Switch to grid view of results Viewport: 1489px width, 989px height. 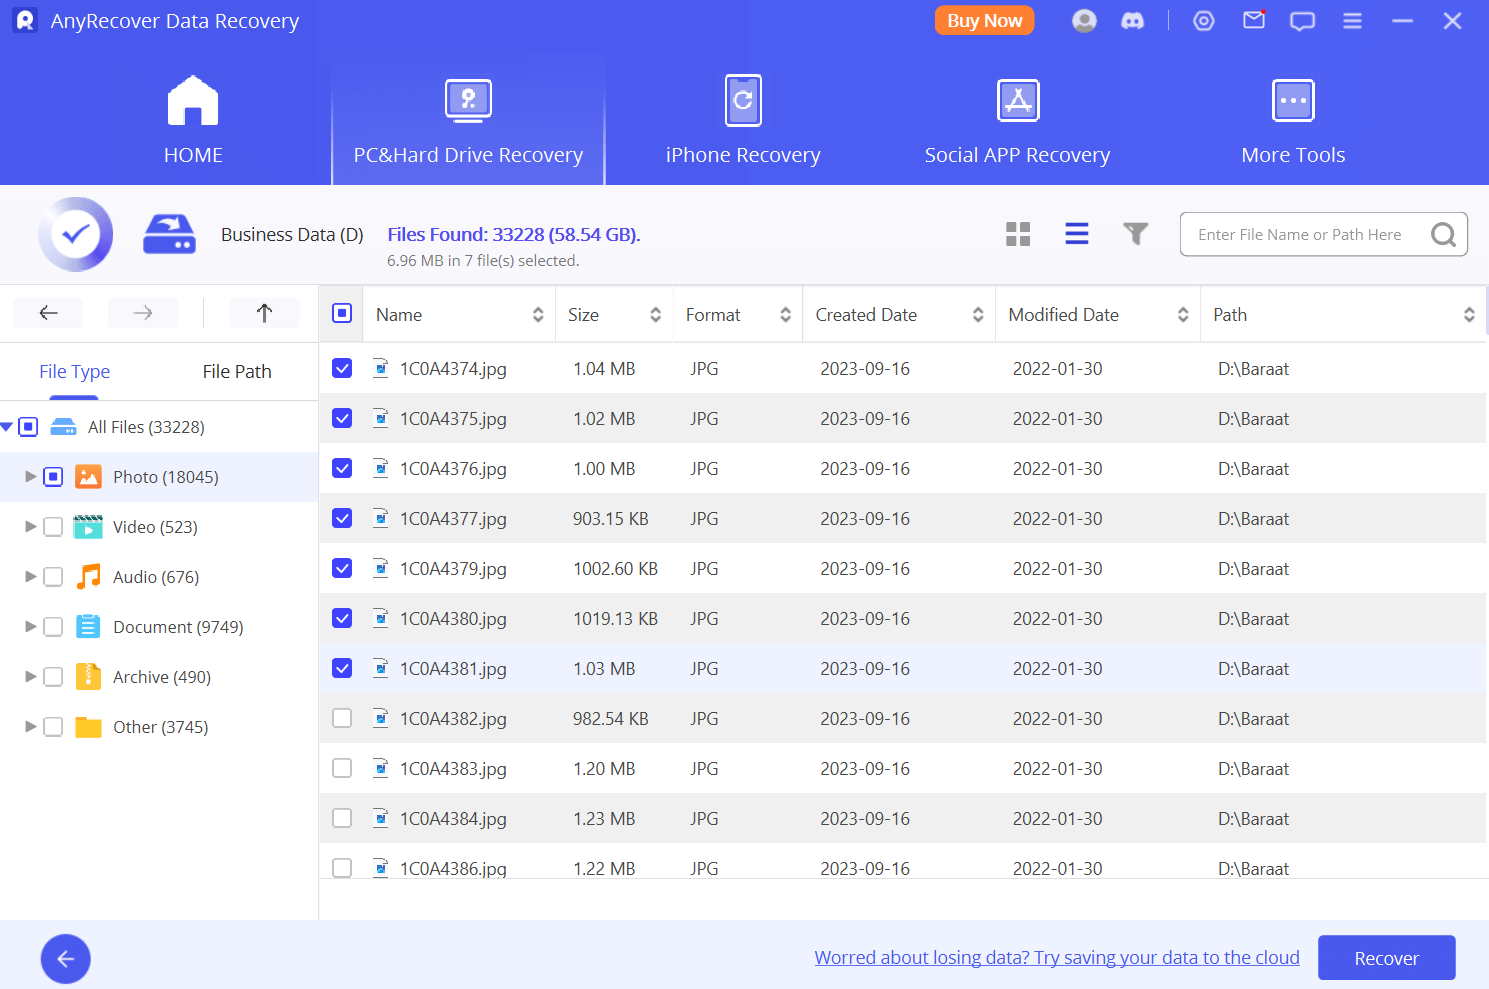(1018, 233)
